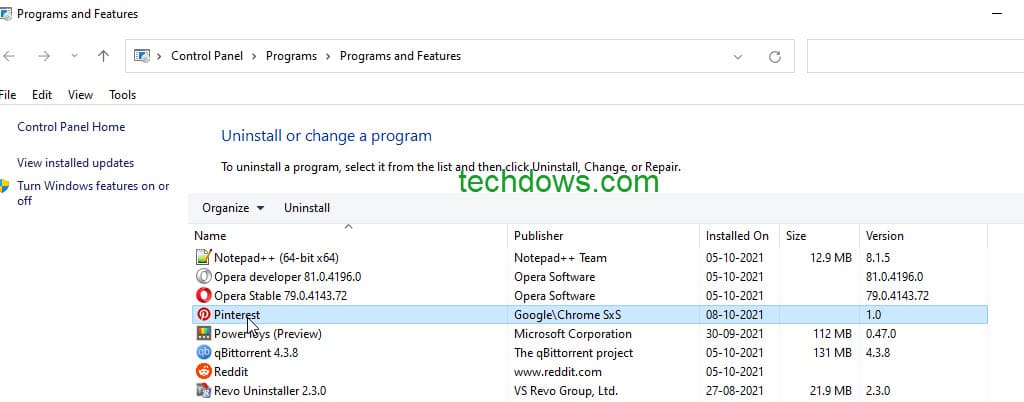Click the 12.9 MB size cell
The height and width of the screenshot is (402, 1024).
831,258
